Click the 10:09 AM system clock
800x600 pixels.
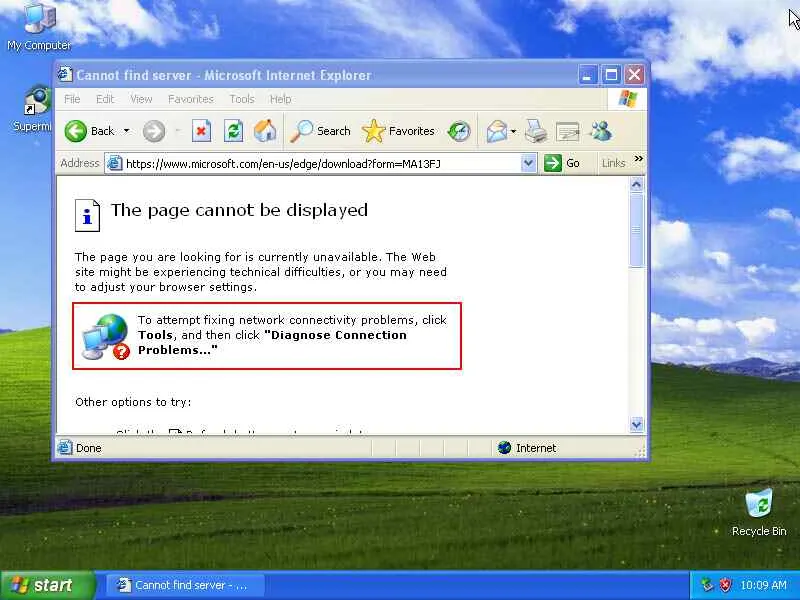pos(763,585)
